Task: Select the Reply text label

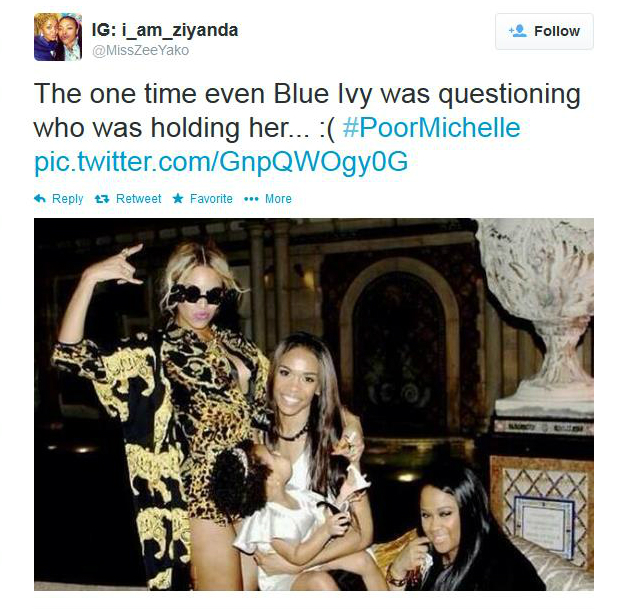Action: click(68, 199)
